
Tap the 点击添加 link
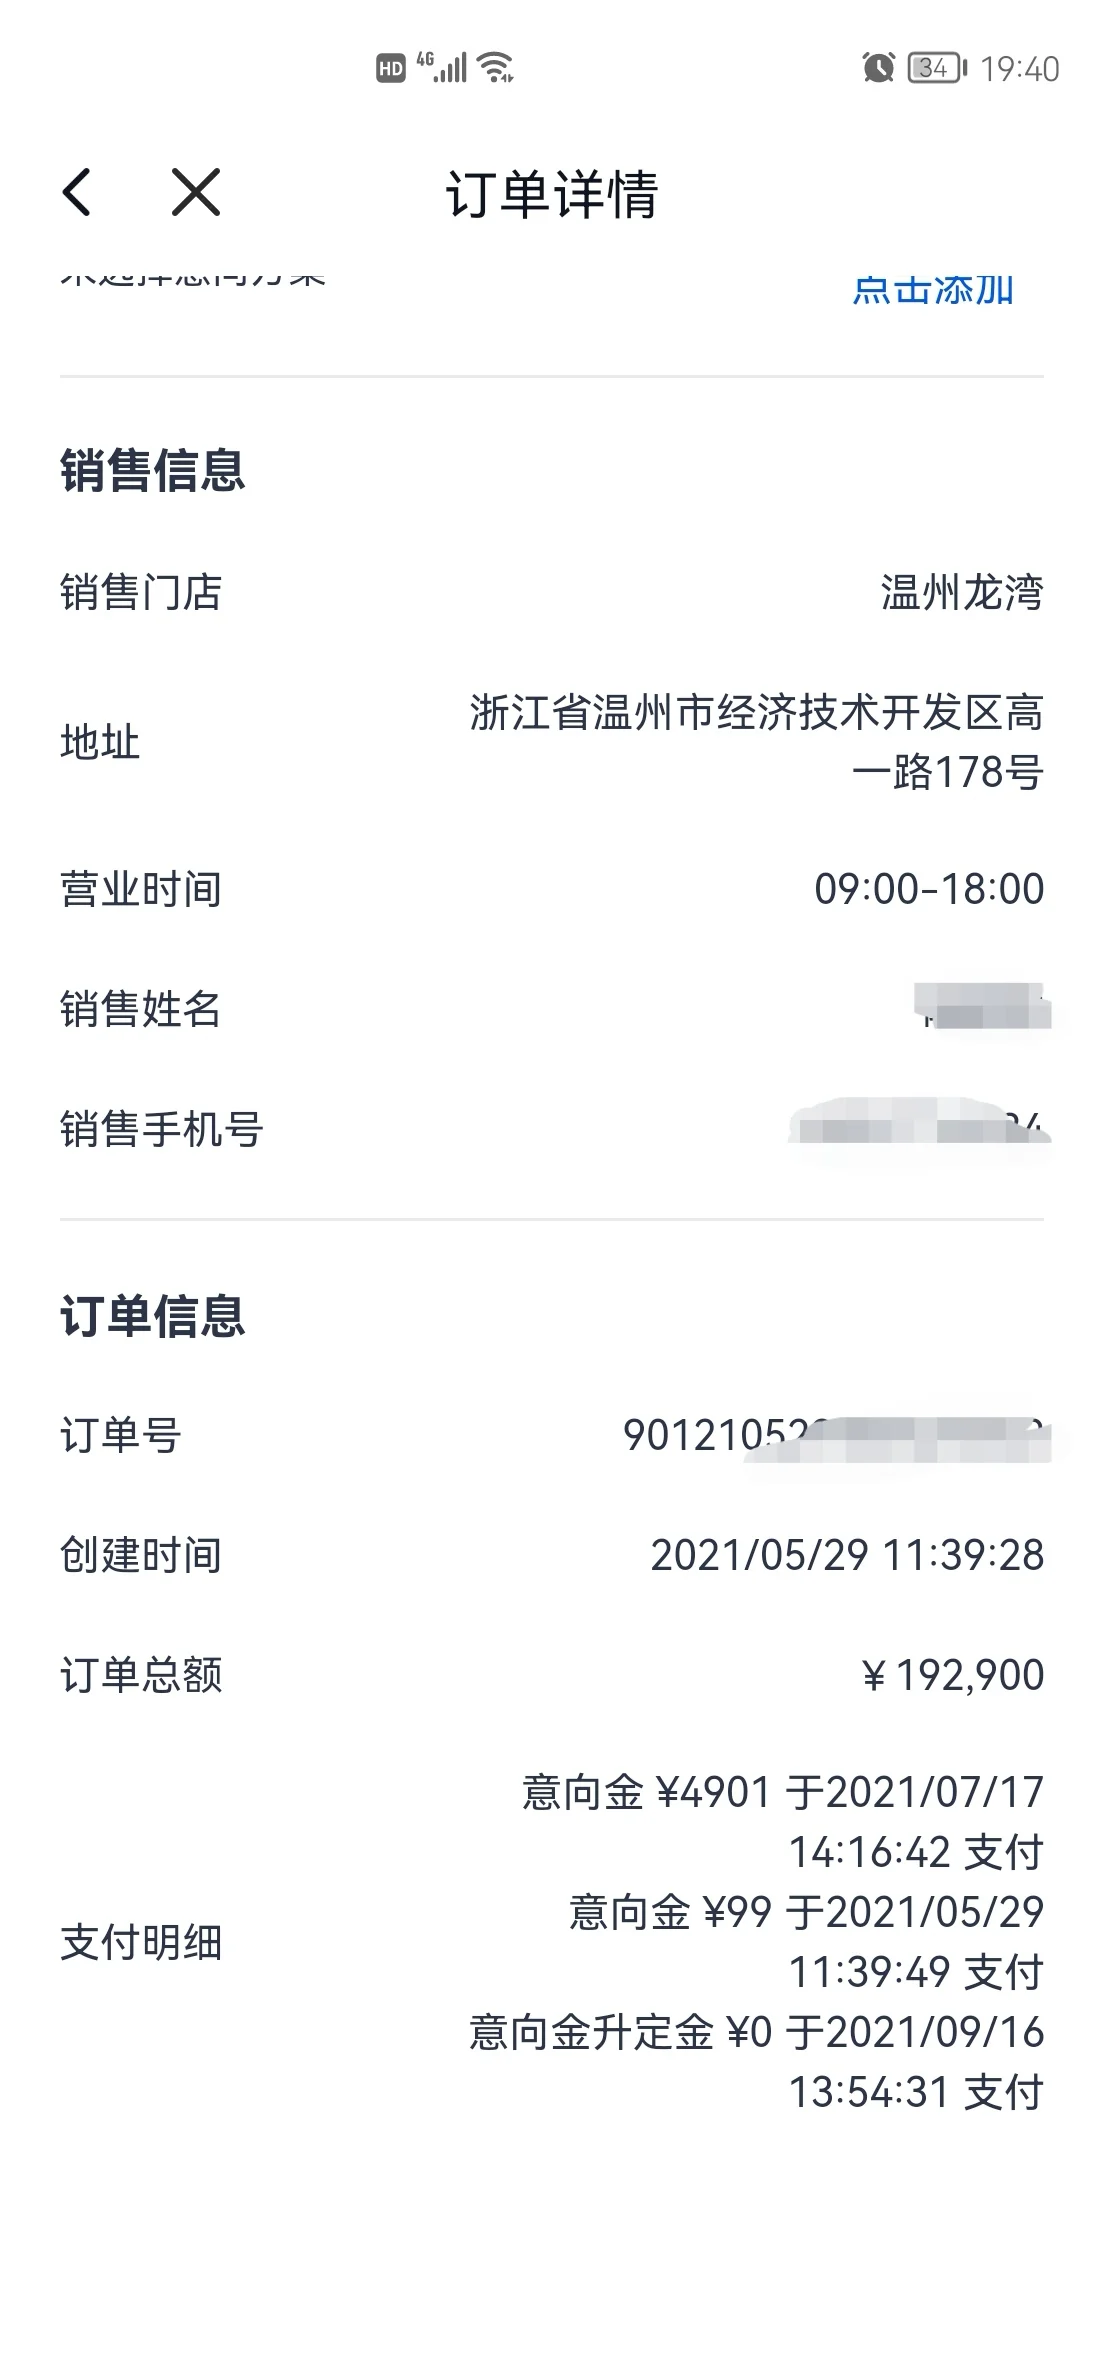(x=933, y=290)
